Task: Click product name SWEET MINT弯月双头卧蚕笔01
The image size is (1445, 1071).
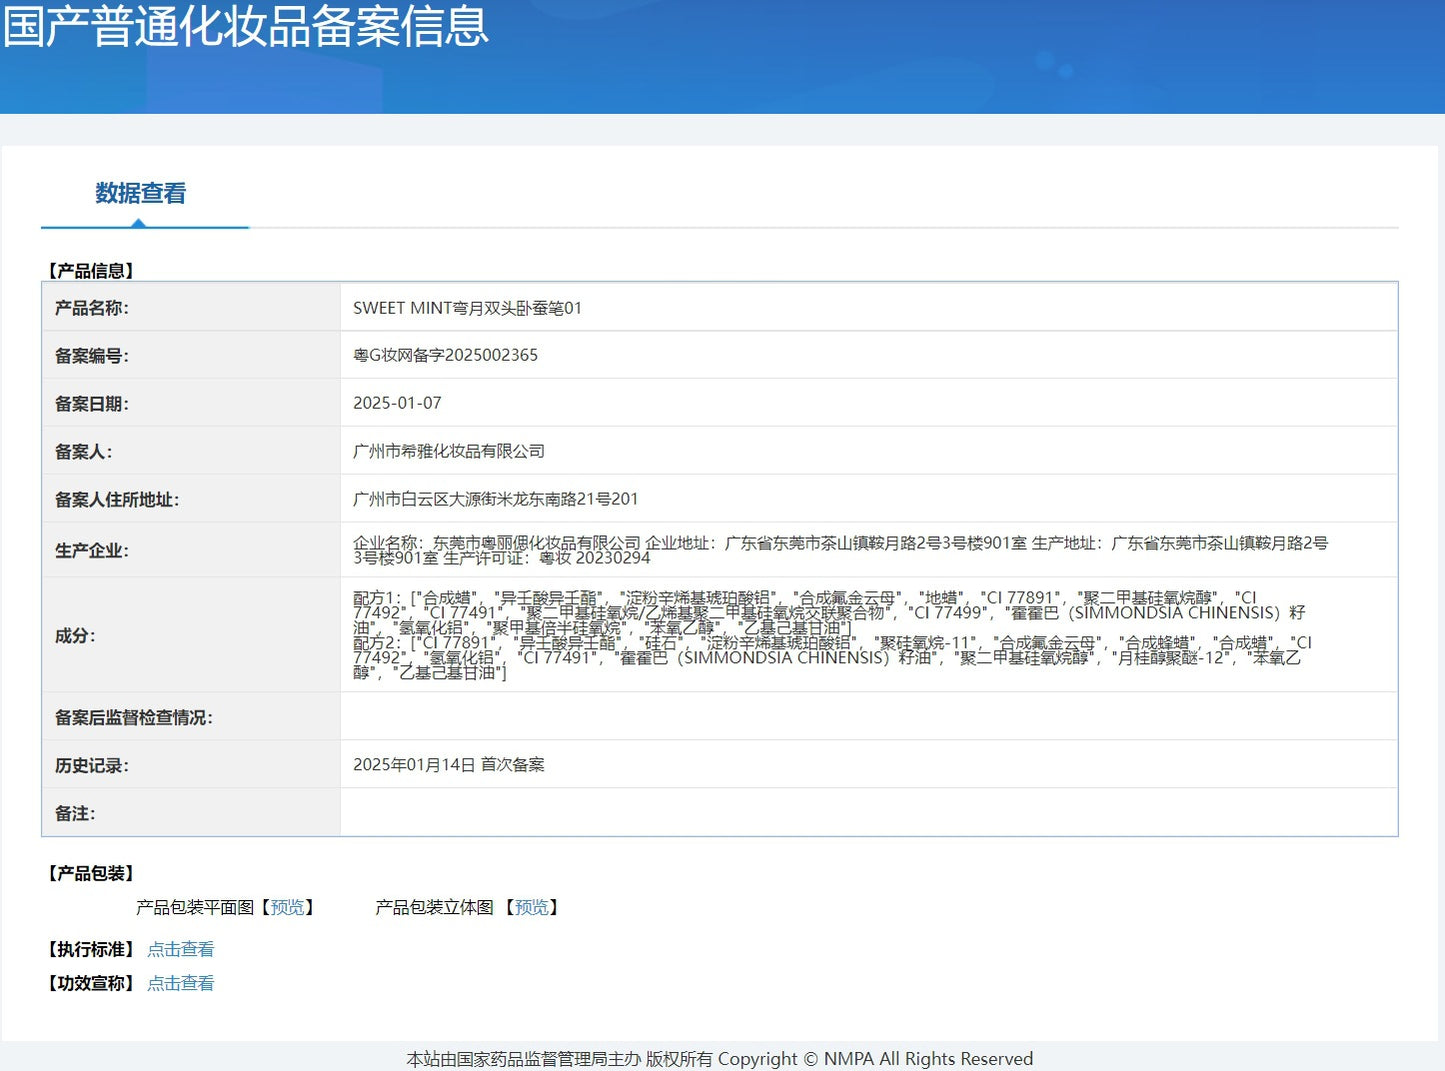Action: pyautogui.click(x=467, y=308)
